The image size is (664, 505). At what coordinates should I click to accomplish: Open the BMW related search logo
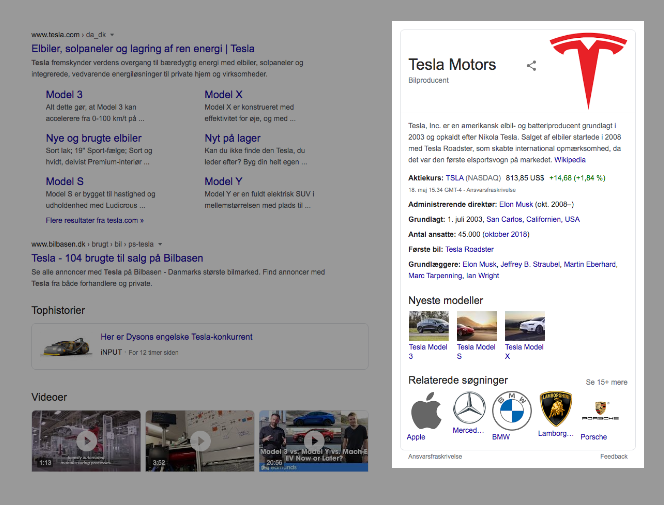512,411
